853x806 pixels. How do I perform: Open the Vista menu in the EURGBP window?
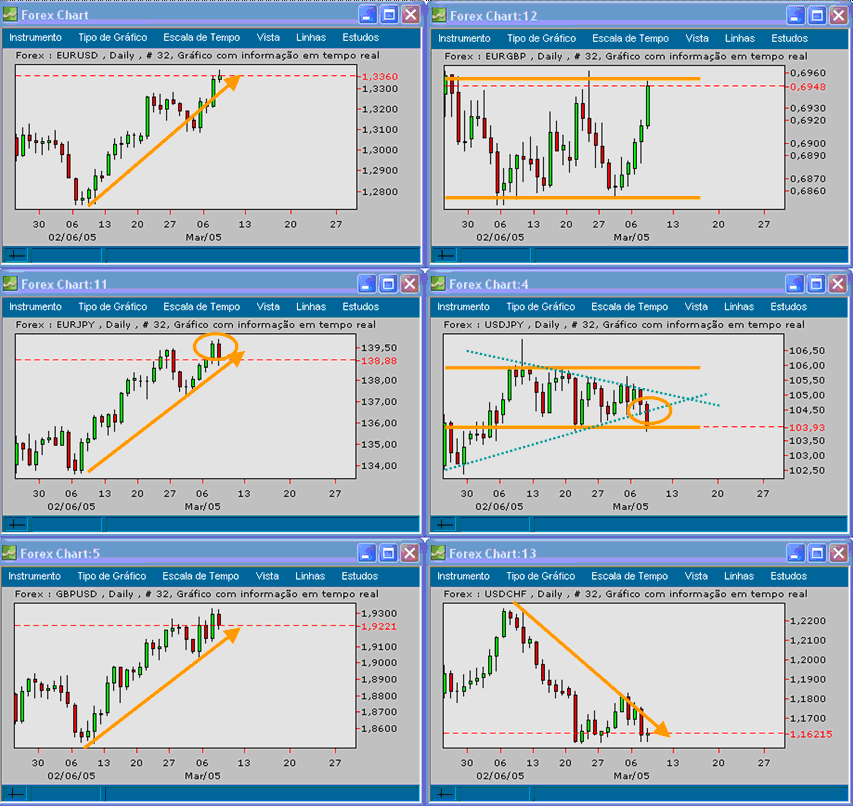pyautogui.click(x=696, y=37)
